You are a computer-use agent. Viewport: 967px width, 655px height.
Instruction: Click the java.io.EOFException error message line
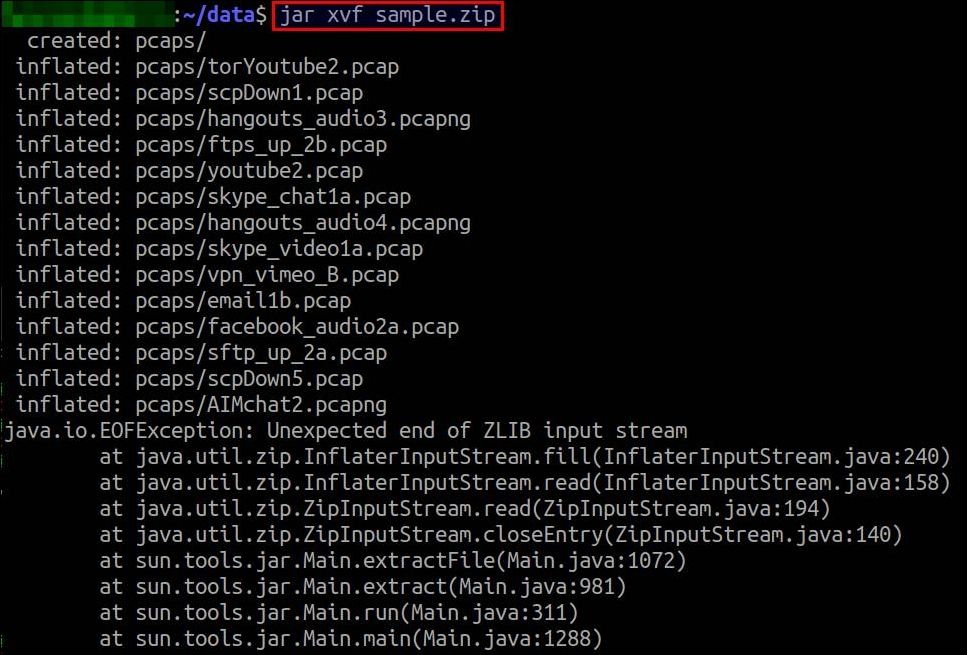(x=346, y=431)
